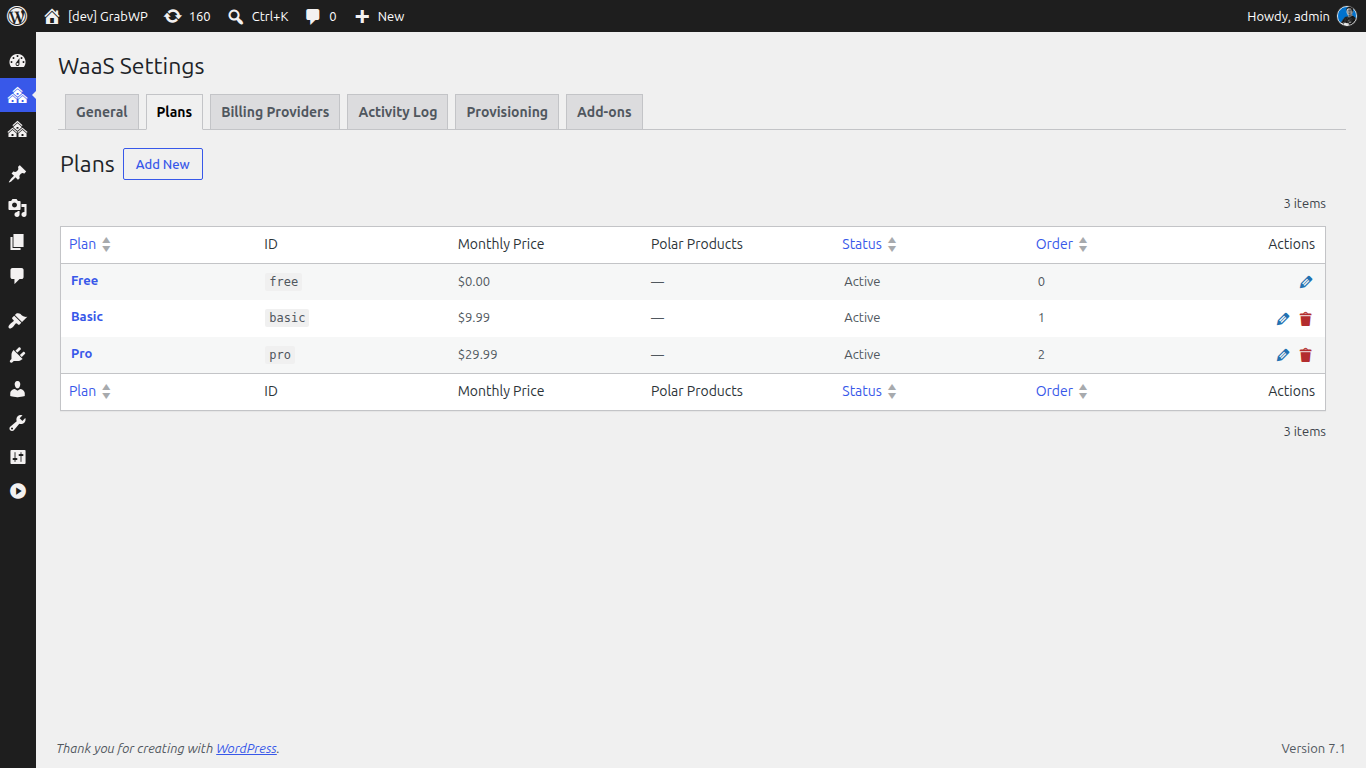Delete the Basic plan with the trash icon
This screenshot has width=1366, height=768.
(1305, 319)
